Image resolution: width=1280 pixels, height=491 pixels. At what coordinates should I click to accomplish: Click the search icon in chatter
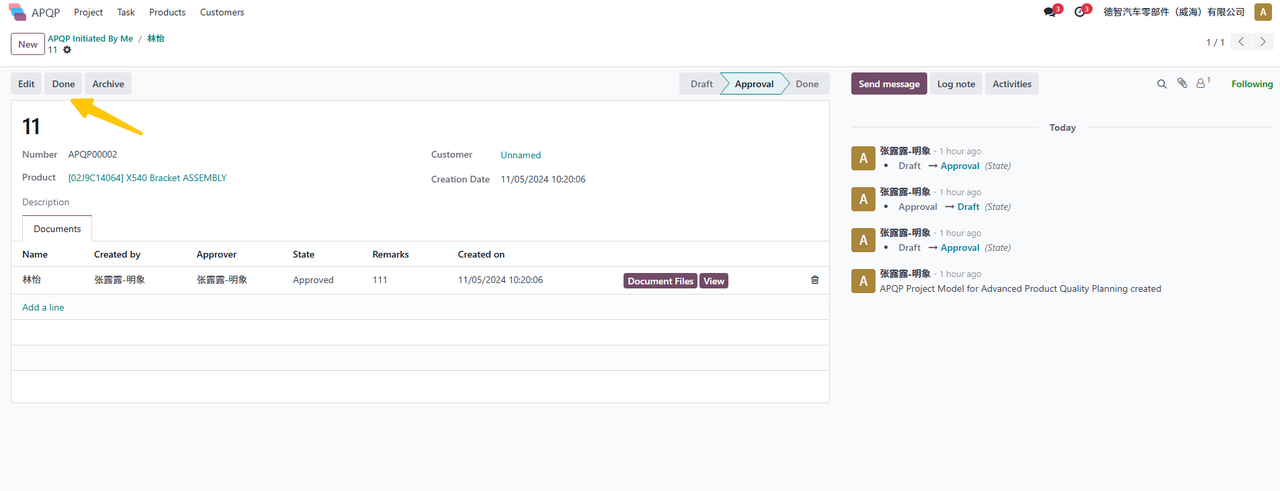point(1161,84)
